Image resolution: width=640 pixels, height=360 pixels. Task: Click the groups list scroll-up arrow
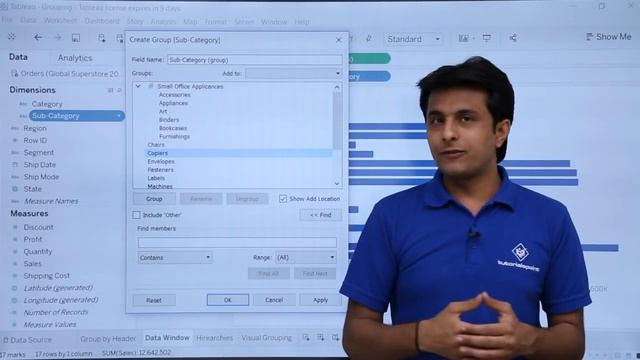337,87
